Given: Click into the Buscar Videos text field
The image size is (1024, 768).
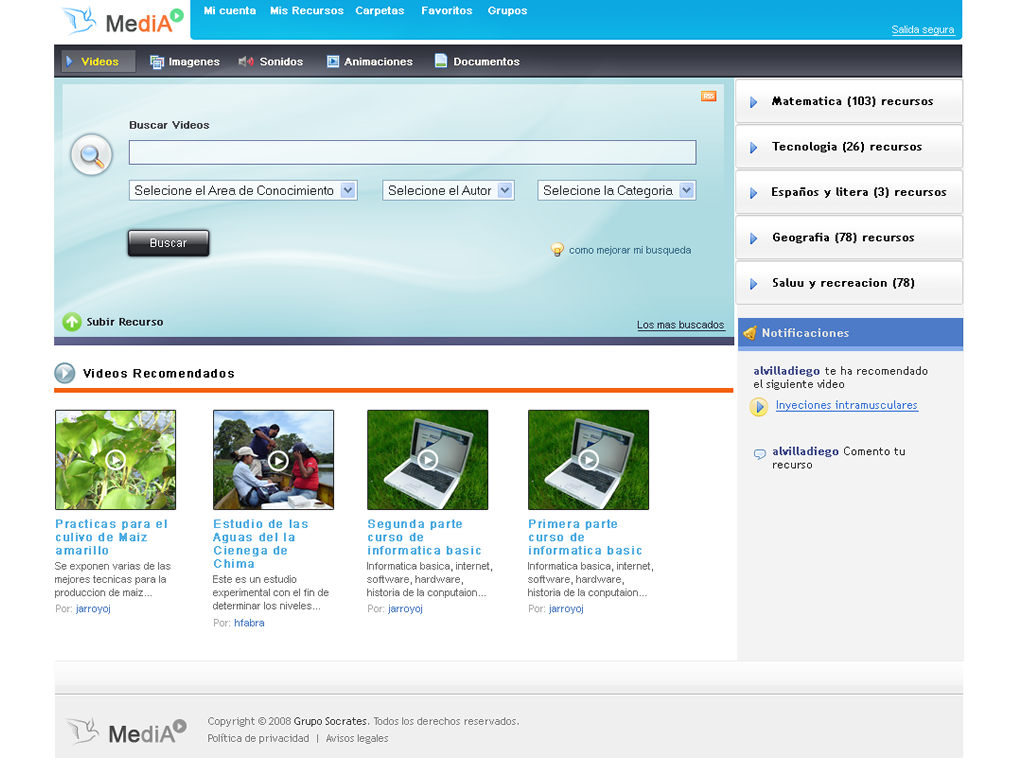Looking at the screenshot, I should click(x=412, y=152).
